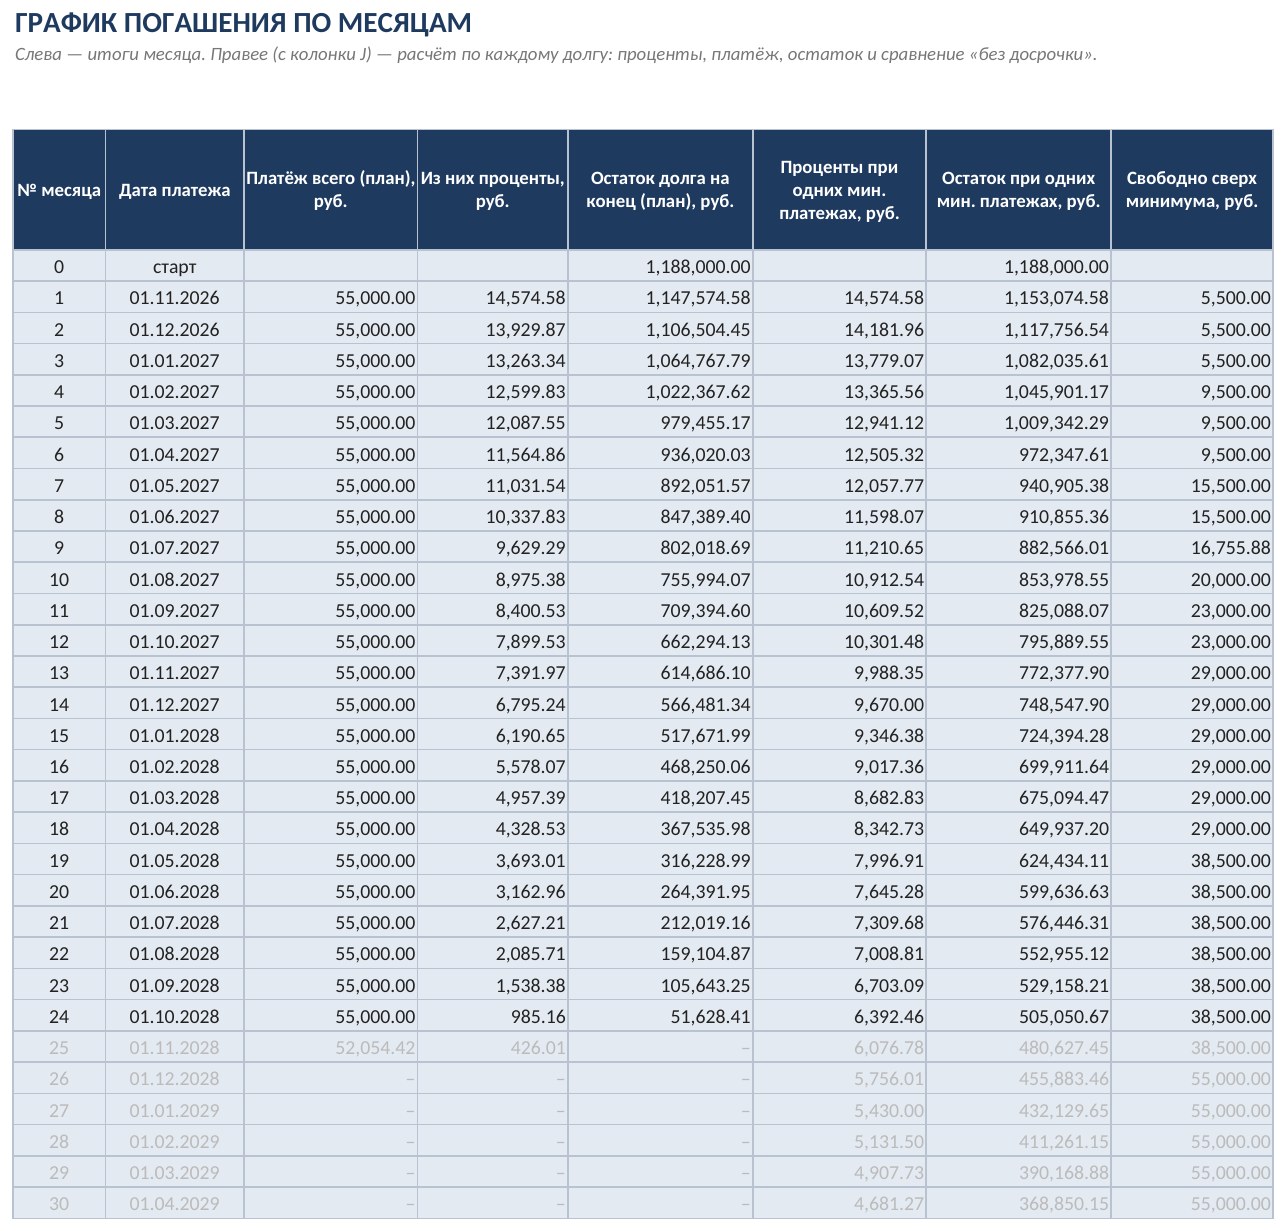Click the "Платёж всего (план), руб." header
This screenshot has height=1231, width=1286.
(x=331, y=190)
